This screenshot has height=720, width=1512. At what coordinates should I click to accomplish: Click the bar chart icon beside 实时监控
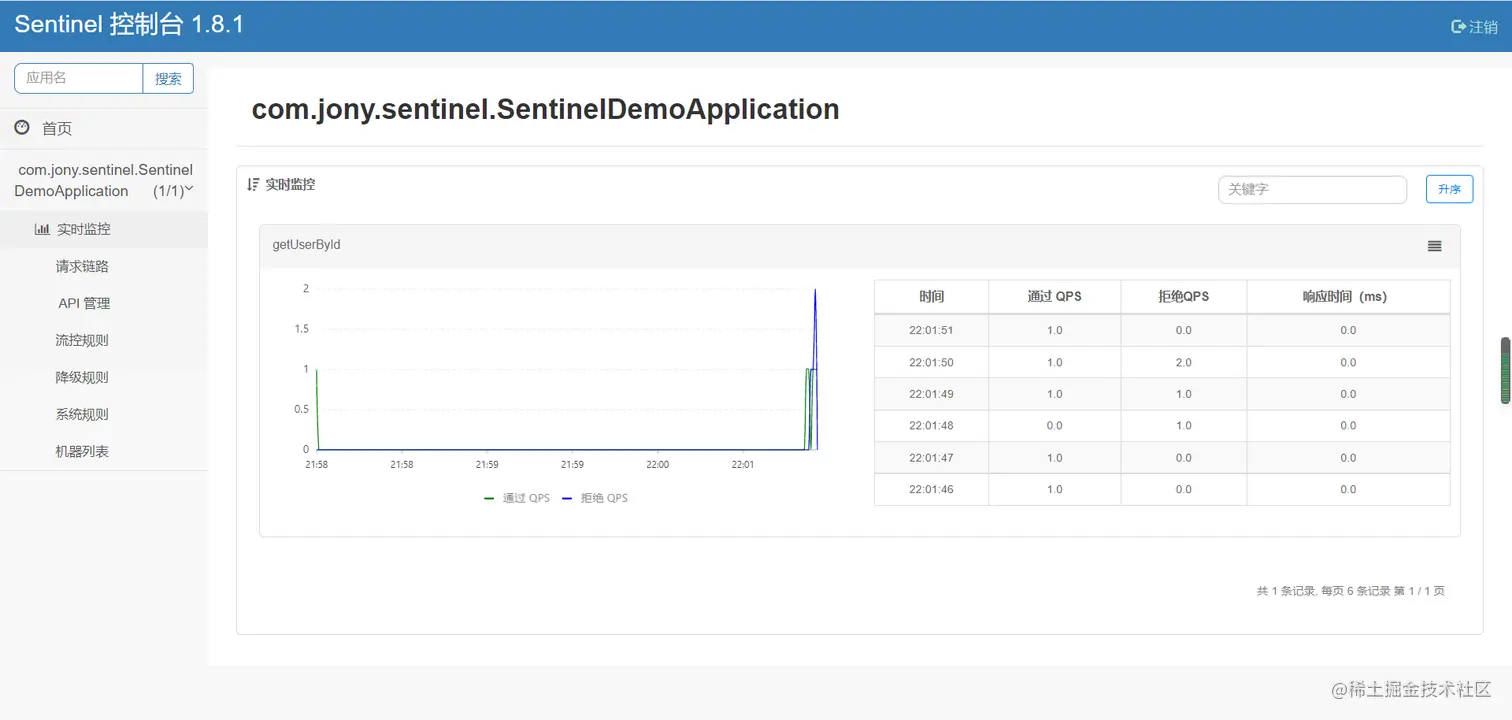42,229
